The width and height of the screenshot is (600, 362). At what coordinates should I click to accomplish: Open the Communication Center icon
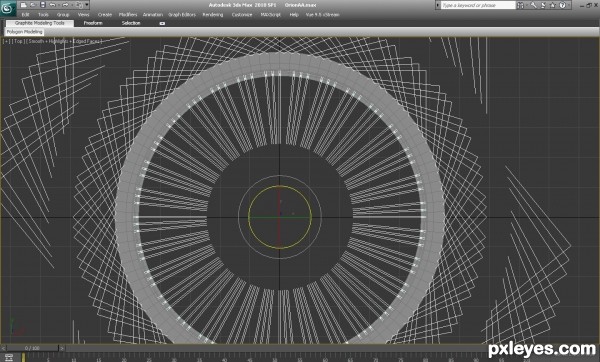543,5
